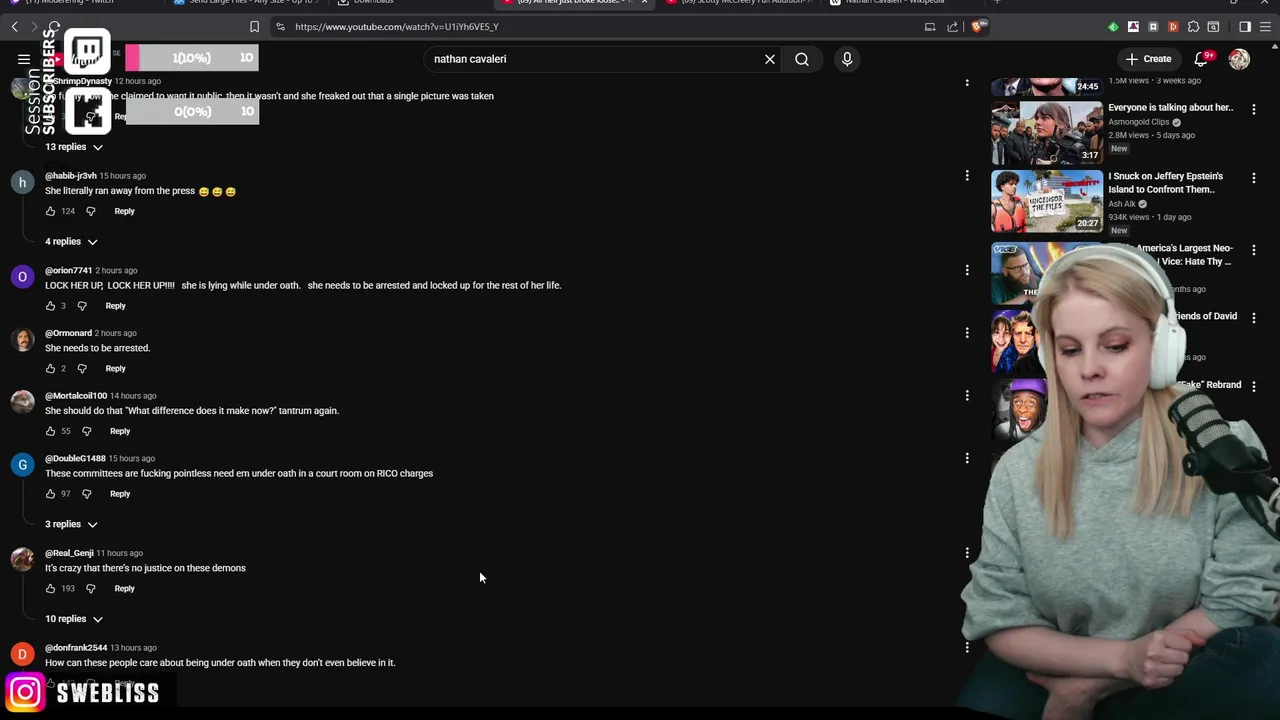
Task: Click the browser address bar URL
Action: [x=396, y=27]
